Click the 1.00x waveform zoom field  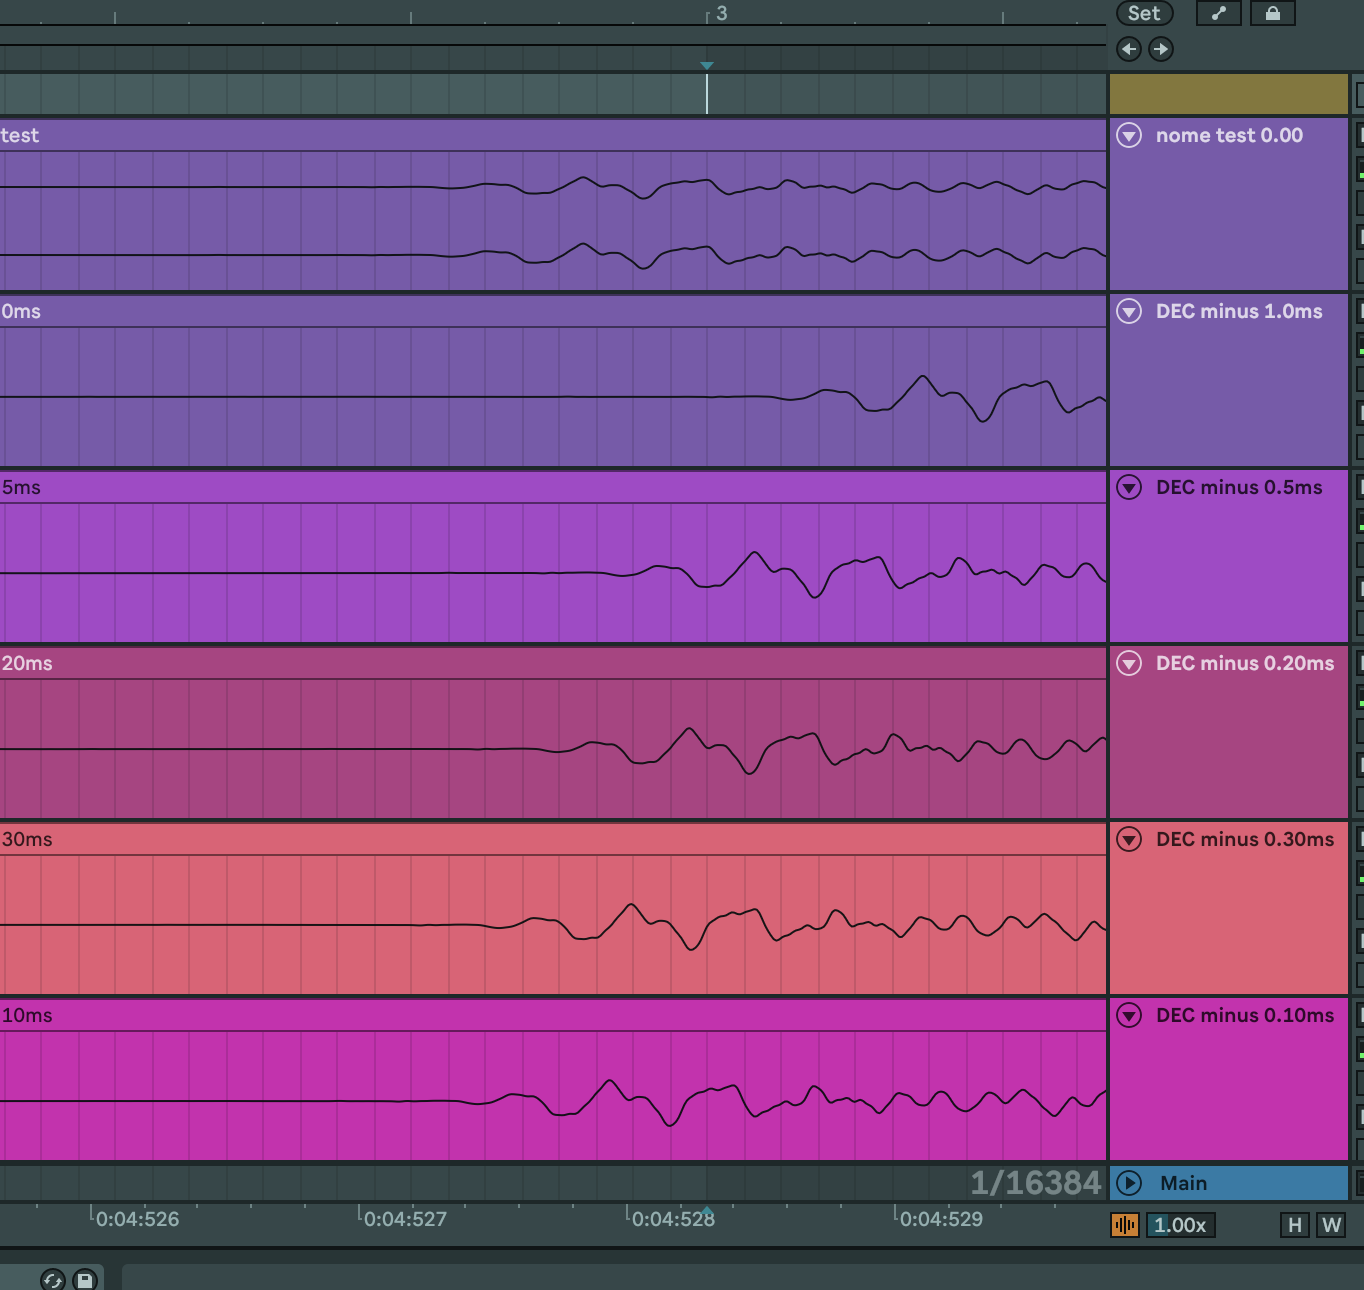[1181, 1225]
